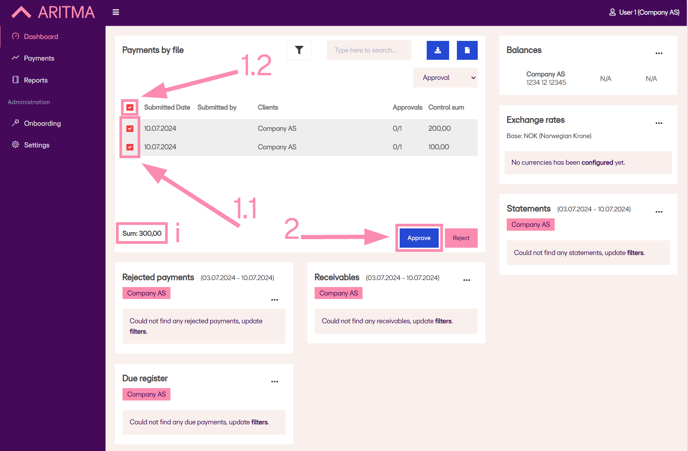
Task: Click the hamburger menu icon
Action: [x=116, y=12]
